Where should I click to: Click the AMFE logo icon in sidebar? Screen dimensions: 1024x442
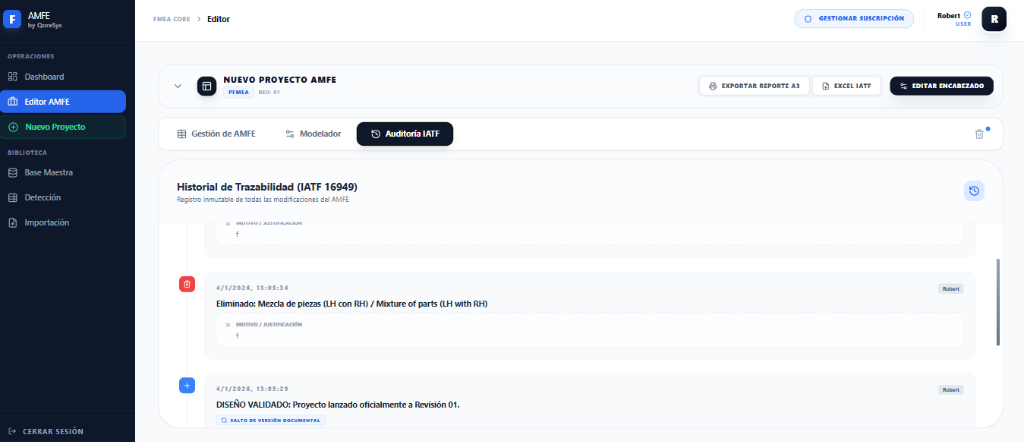pos(13,18)
